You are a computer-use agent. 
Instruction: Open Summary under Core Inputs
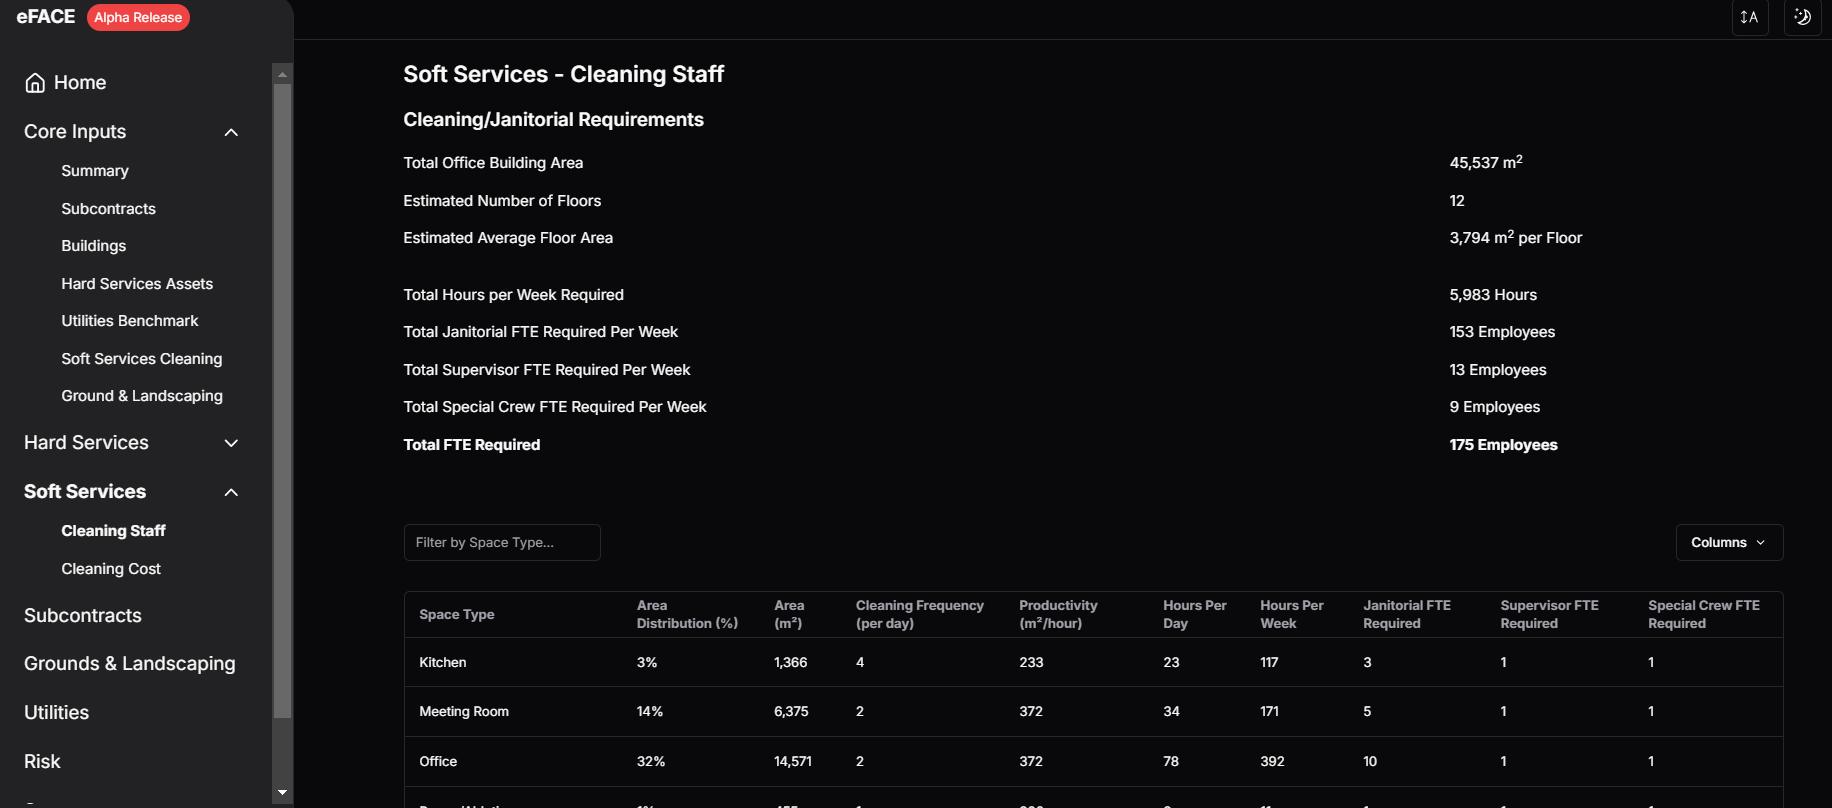pos(95,171)
